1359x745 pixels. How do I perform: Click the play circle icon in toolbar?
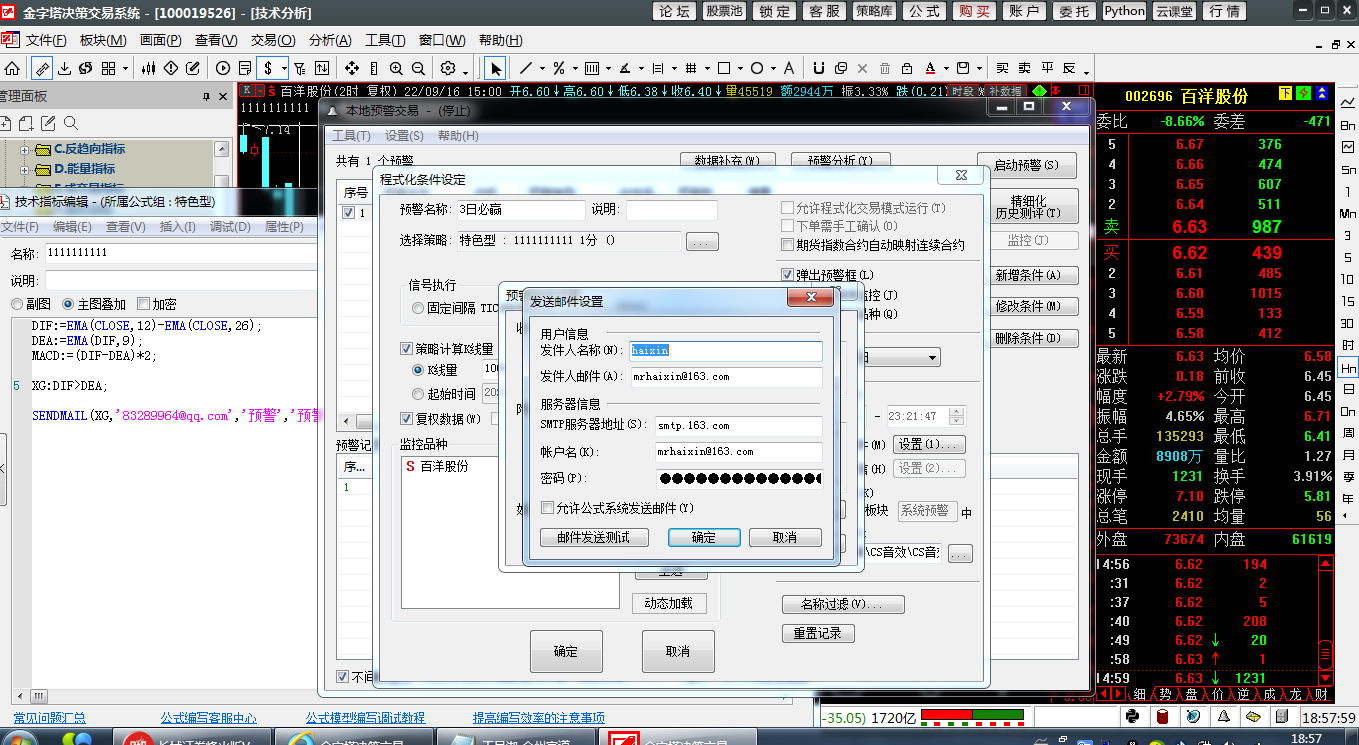222,68
